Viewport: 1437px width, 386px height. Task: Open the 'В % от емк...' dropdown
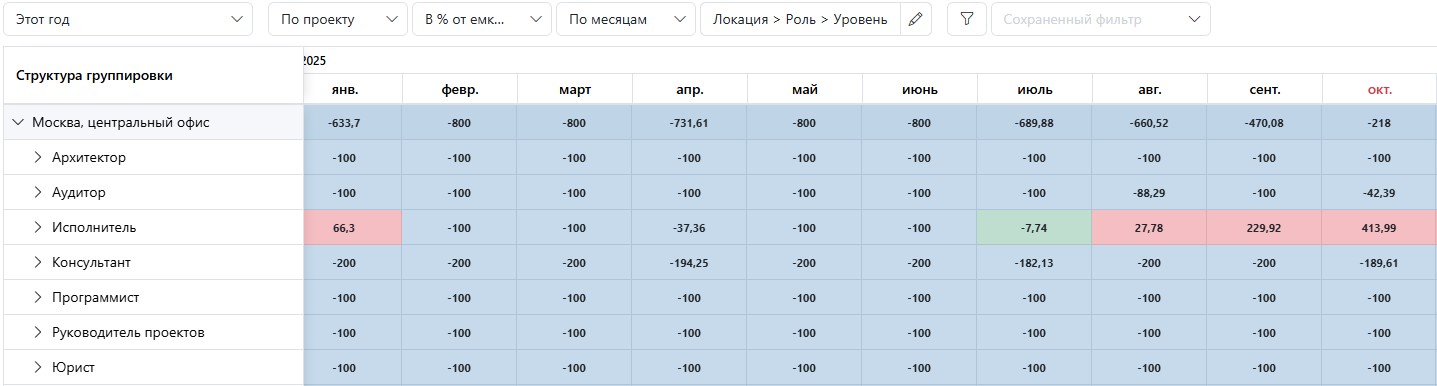(482, 19)
